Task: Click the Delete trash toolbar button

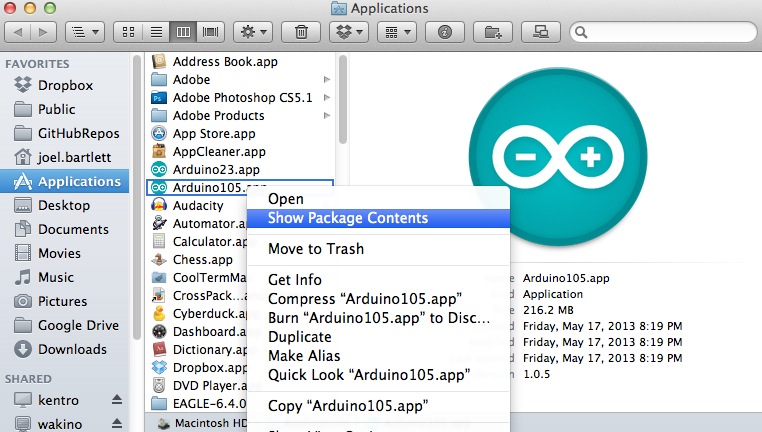Action: click(x=301, y=33)
